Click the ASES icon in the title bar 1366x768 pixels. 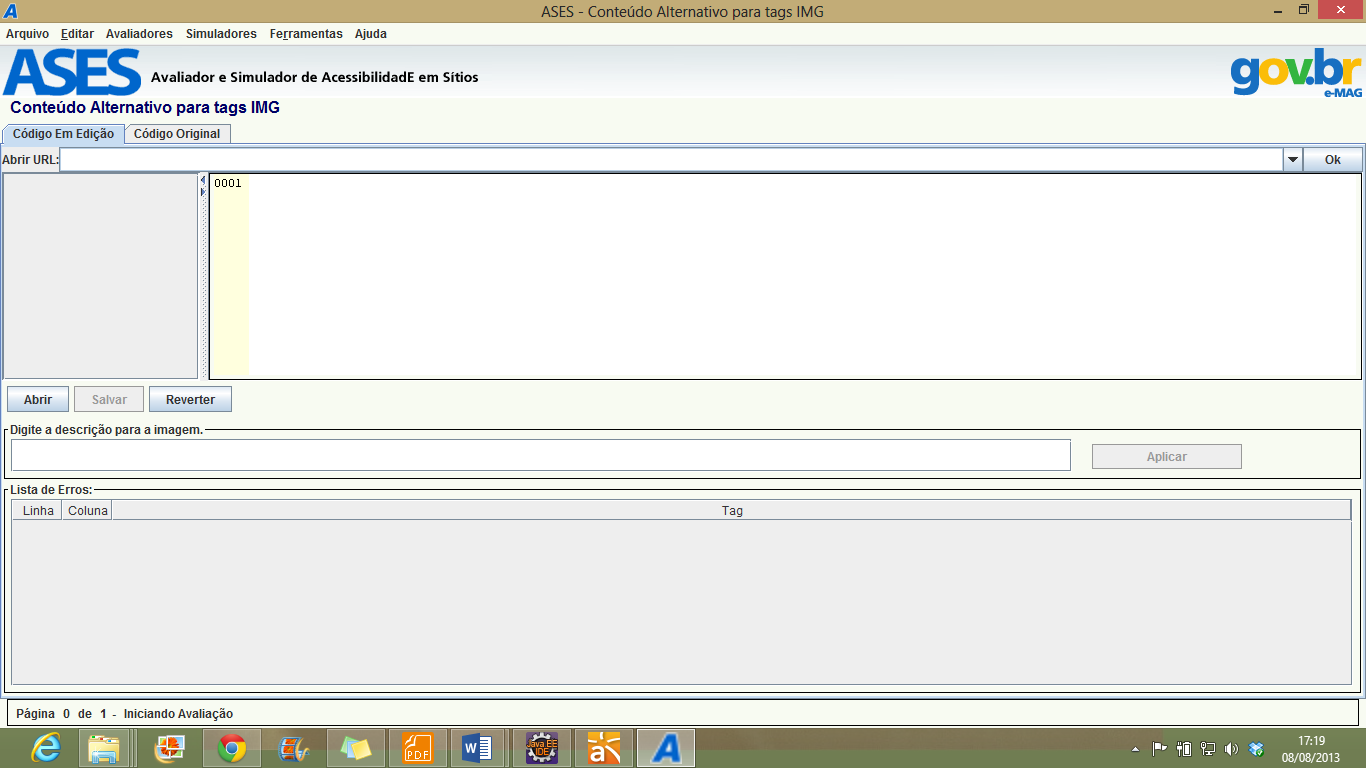tap(11, 11)
